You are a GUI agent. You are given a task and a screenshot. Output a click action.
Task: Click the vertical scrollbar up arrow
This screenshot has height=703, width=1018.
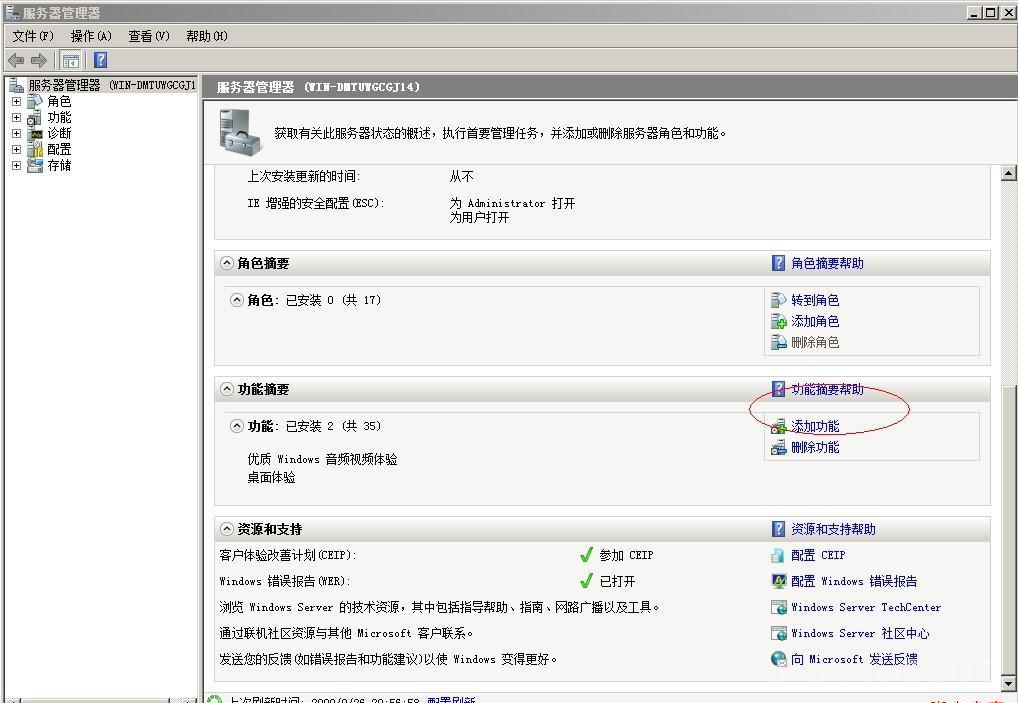pos(1008,173)
